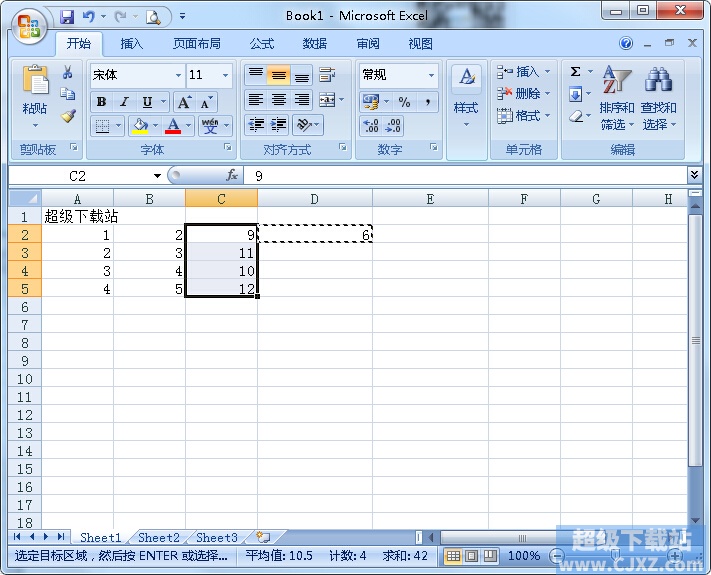Toggle center horizontal alignment
Viewport: 711px width, 575px height.
tap(279, 100)
